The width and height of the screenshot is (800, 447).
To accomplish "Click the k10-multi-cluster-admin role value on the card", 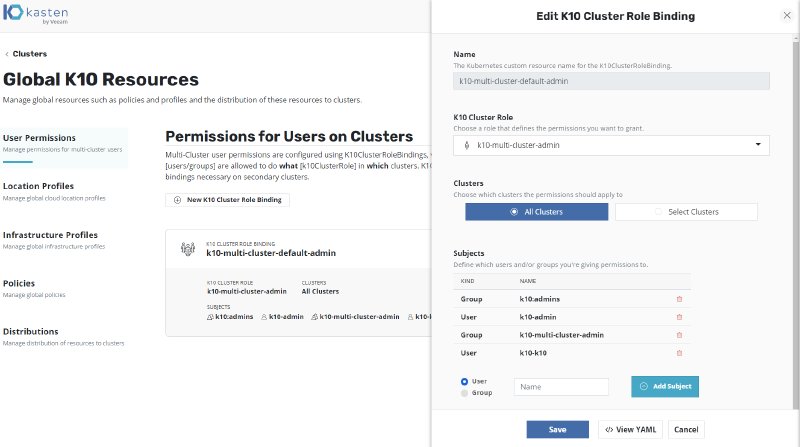I will (x=247, y=291).
